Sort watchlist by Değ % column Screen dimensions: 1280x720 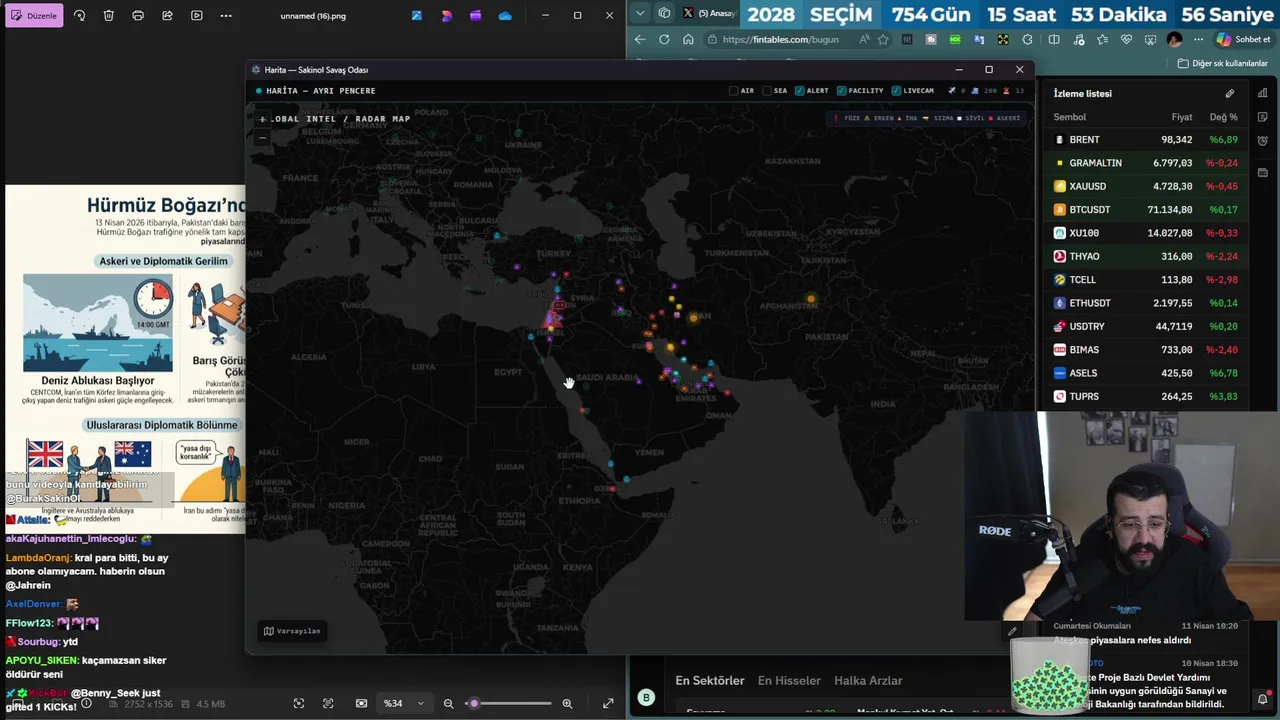[x=1223, y=117]
